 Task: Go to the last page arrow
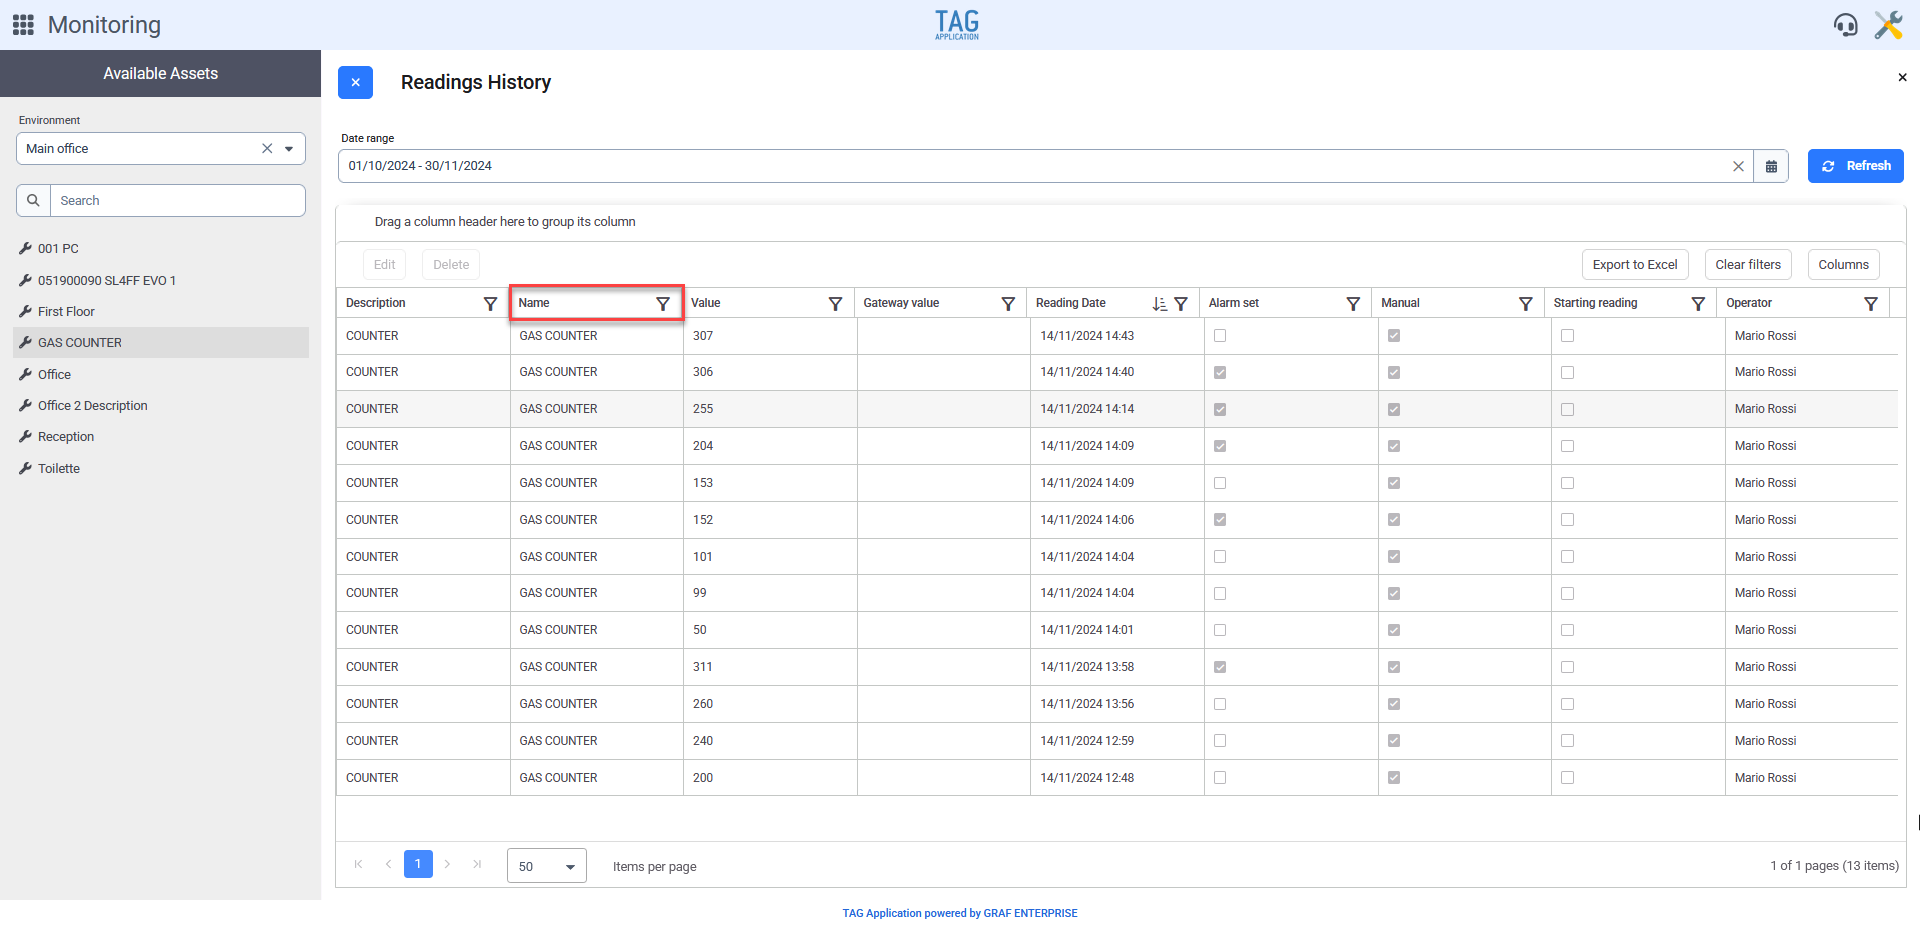click(477, 864)
